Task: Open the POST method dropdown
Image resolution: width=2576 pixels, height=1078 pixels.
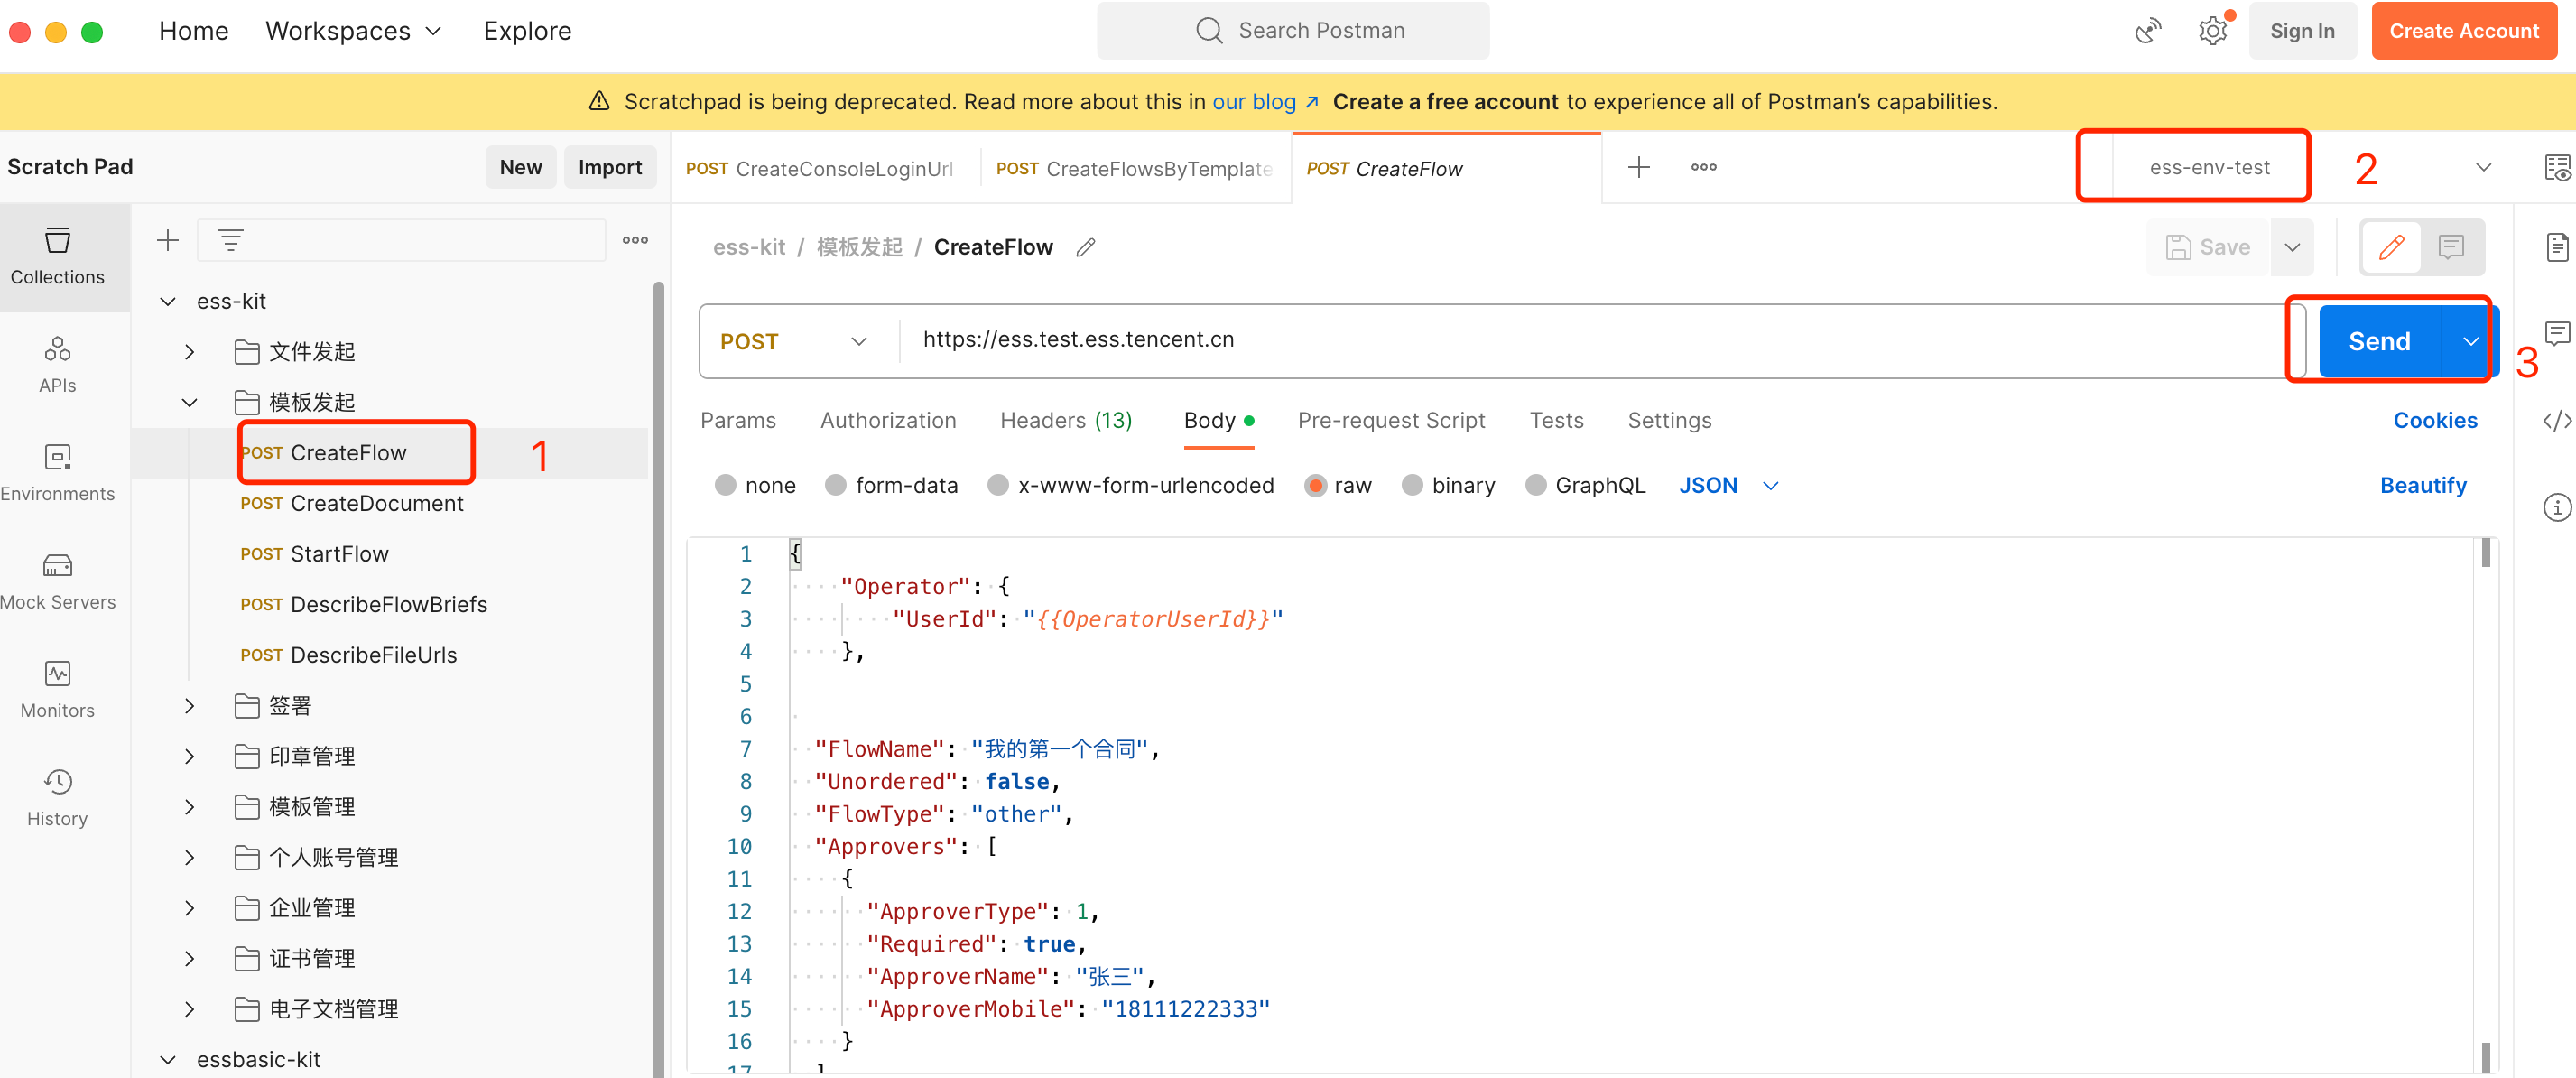Action: click(794, 341)
